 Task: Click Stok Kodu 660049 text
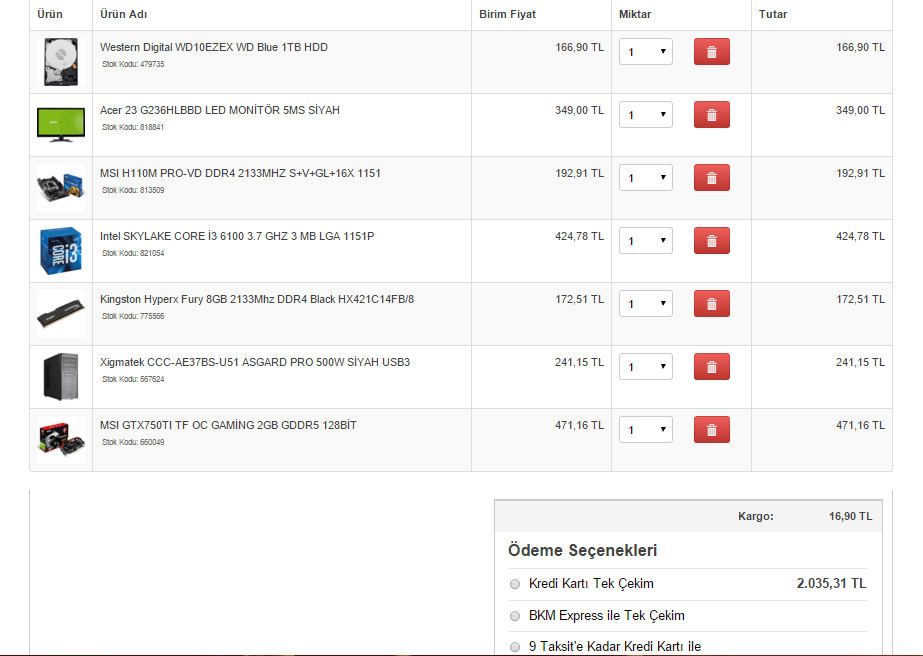133,442
